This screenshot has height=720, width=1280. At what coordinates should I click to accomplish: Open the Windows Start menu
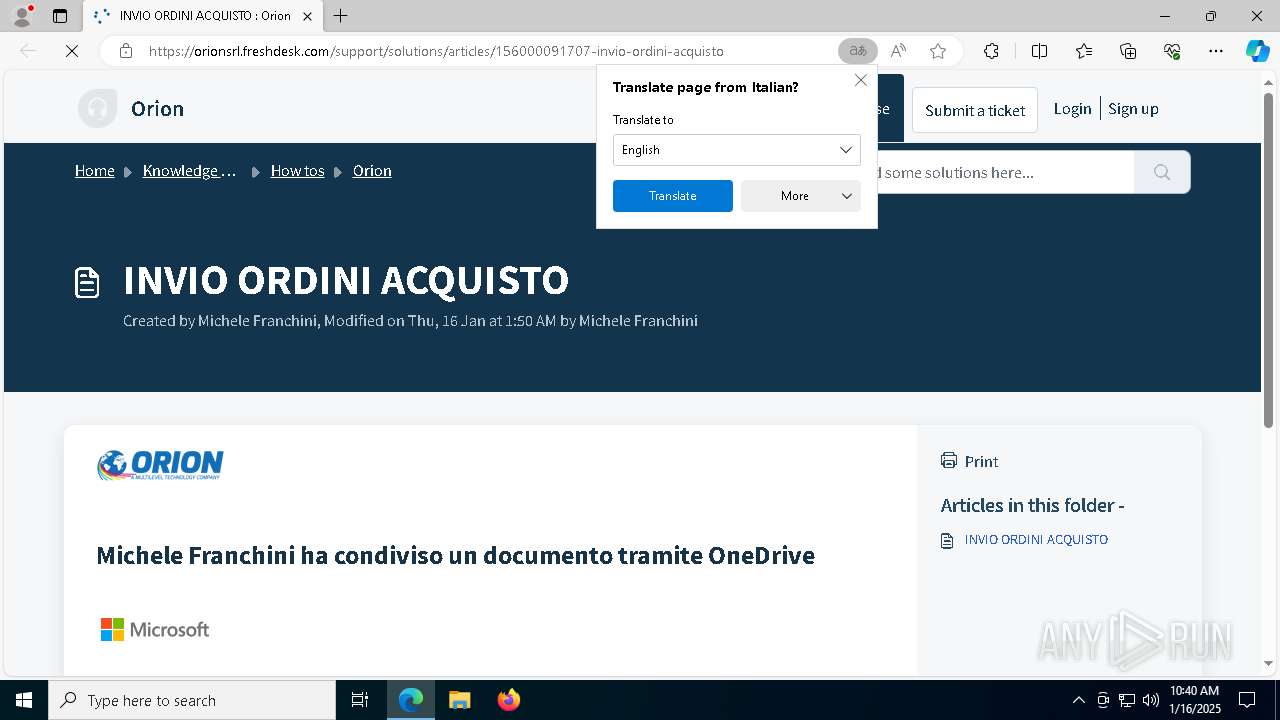24,700
